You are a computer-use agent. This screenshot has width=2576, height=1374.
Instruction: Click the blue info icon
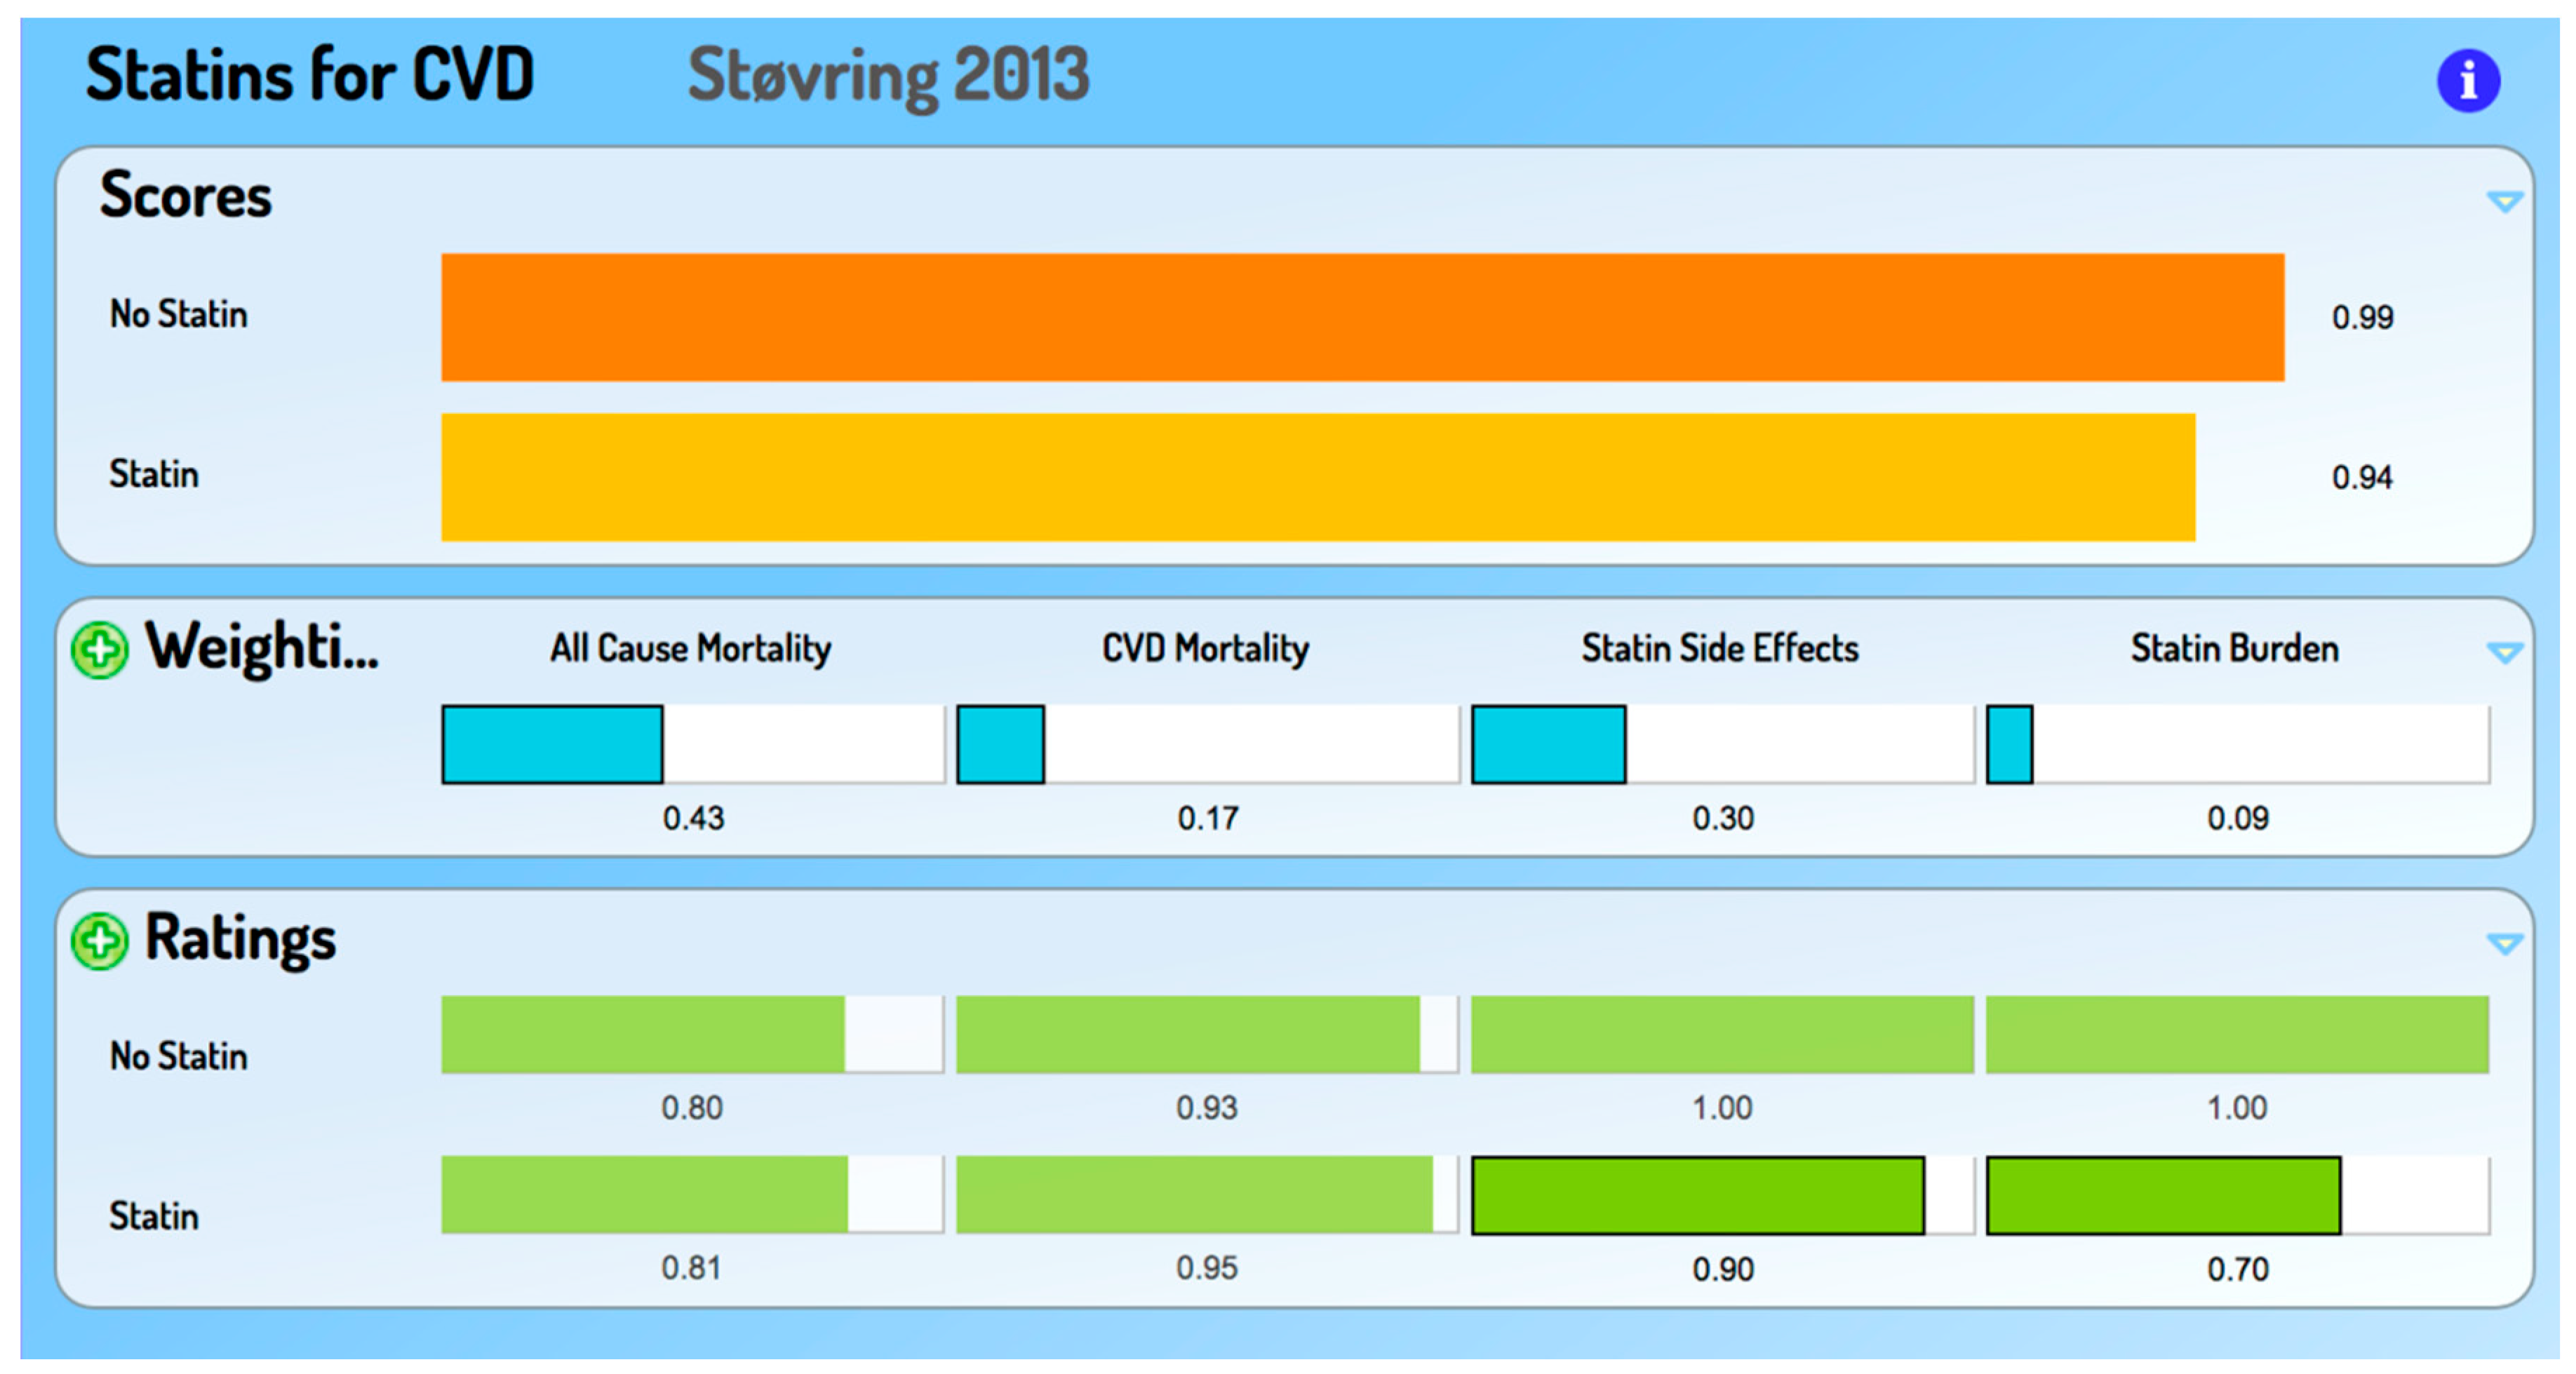(x=2467, y=81)
